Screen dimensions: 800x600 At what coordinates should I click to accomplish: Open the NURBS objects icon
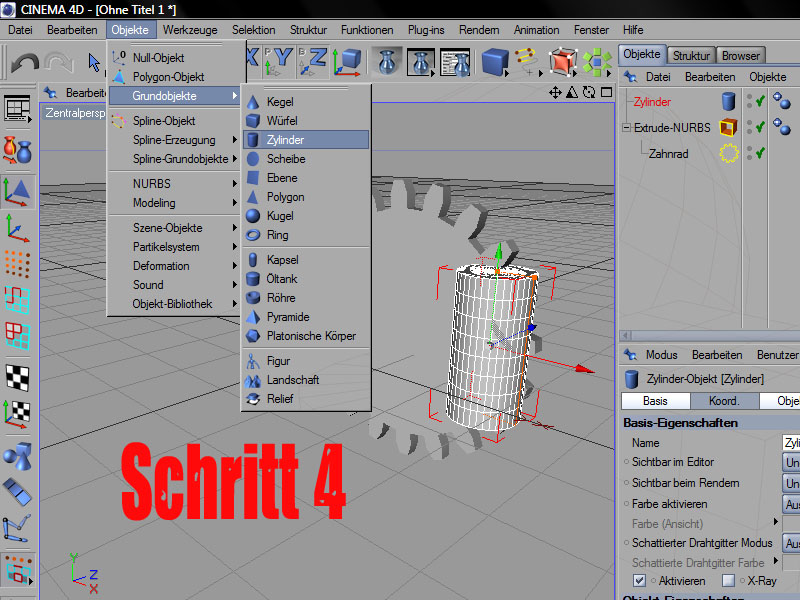click(x=563, y=62)
